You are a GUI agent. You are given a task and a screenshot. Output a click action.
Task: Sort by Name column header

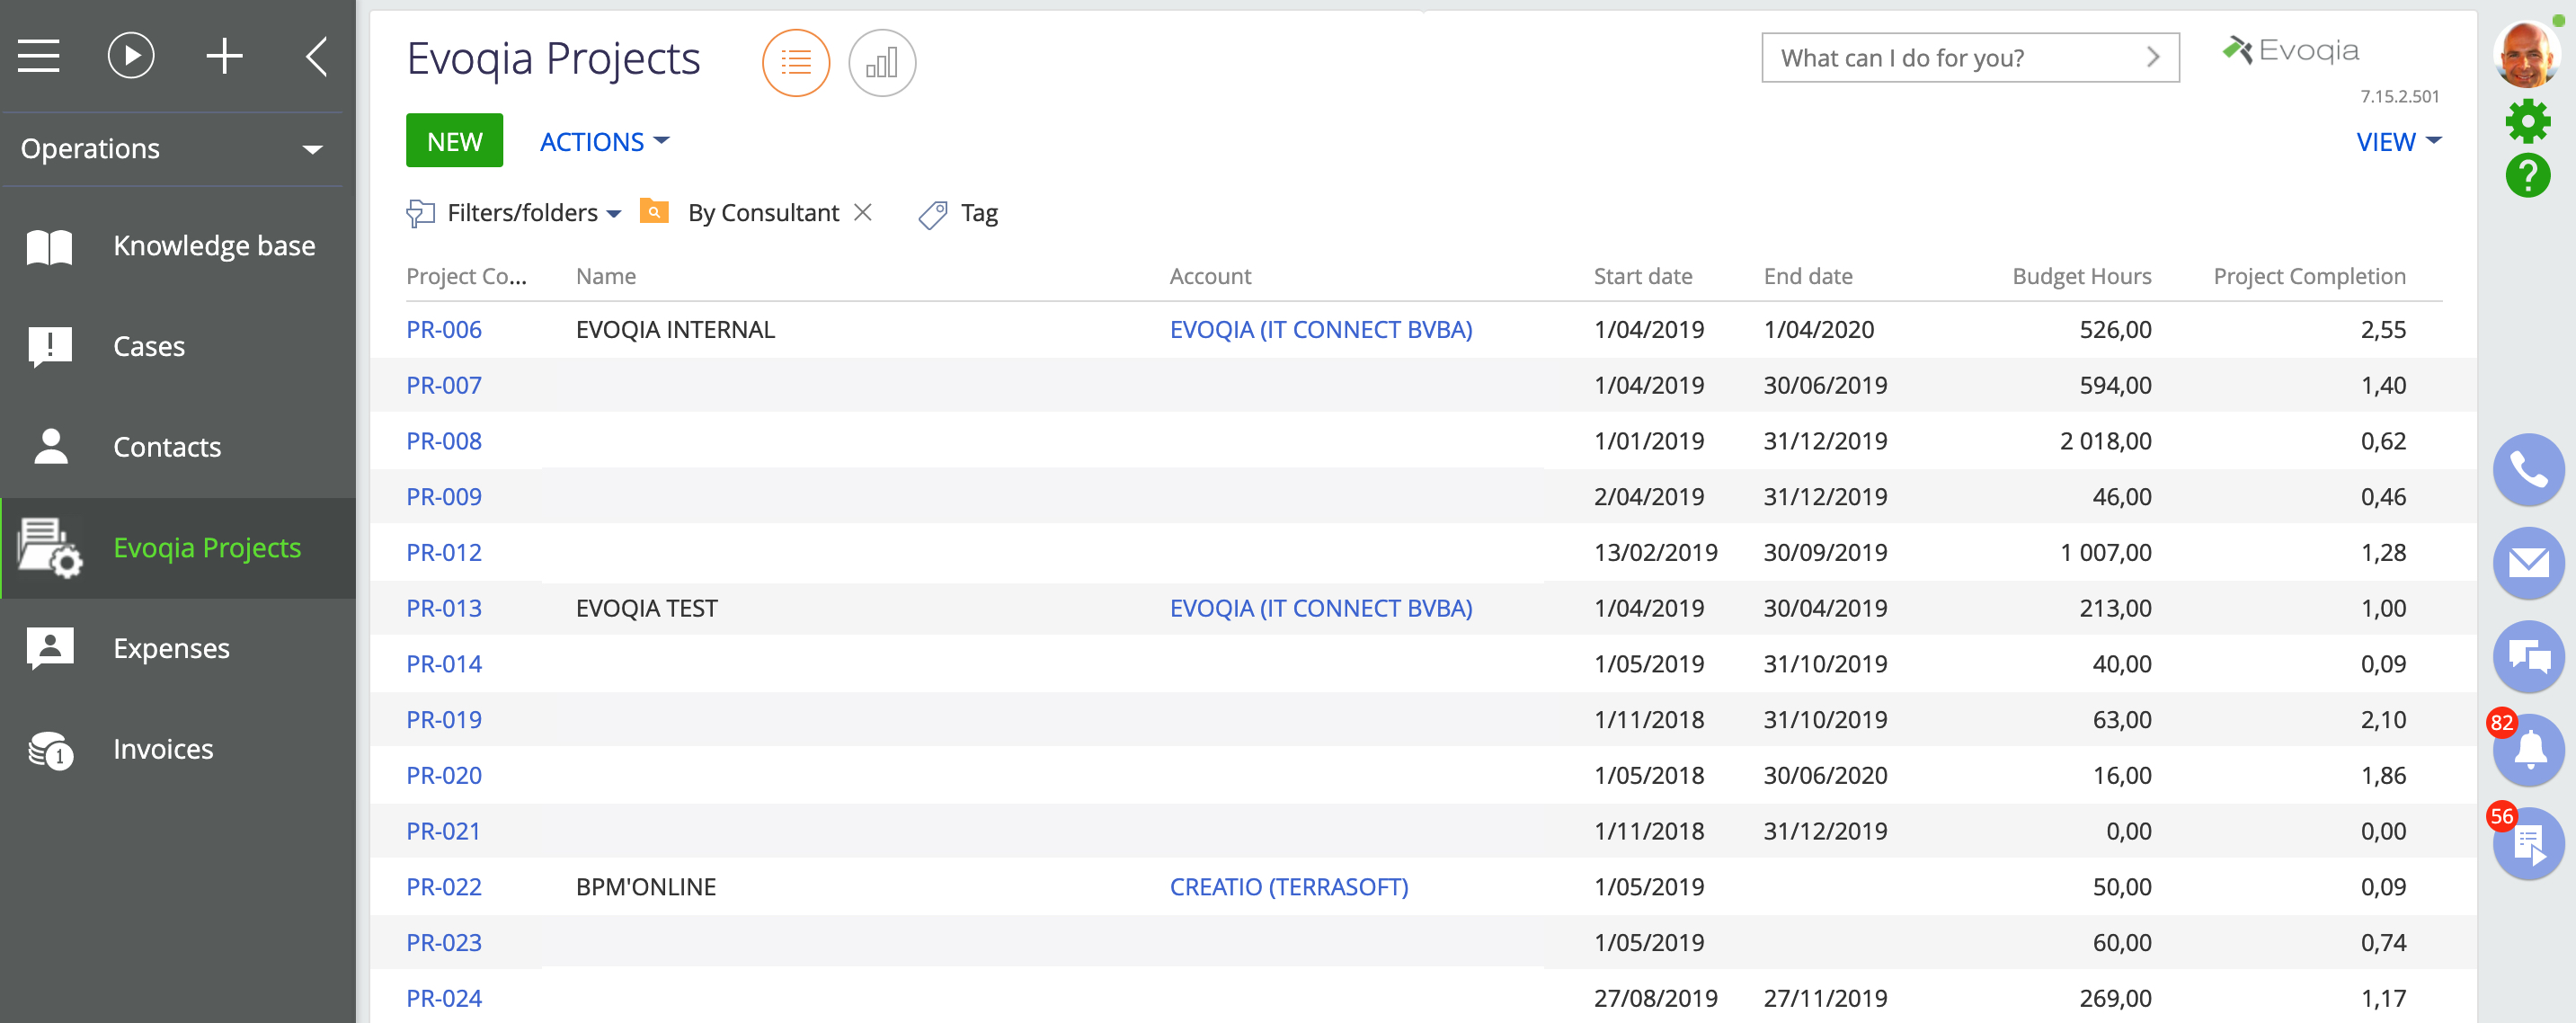[606, 276]
